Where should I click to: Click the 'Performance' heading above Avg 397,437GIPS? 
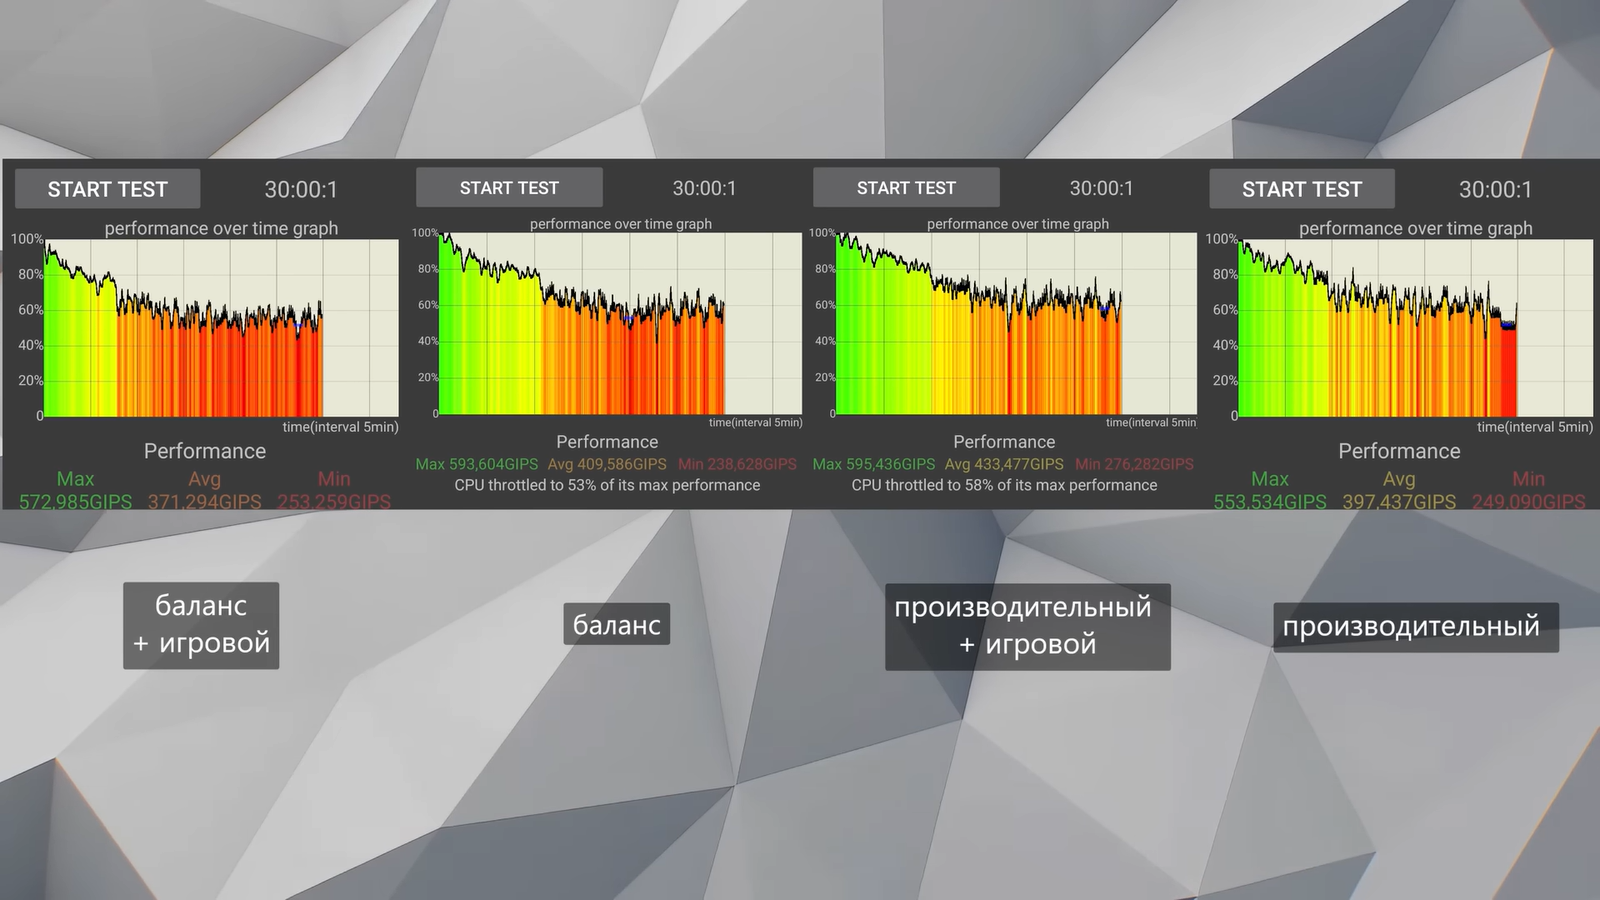point(1399,451)
